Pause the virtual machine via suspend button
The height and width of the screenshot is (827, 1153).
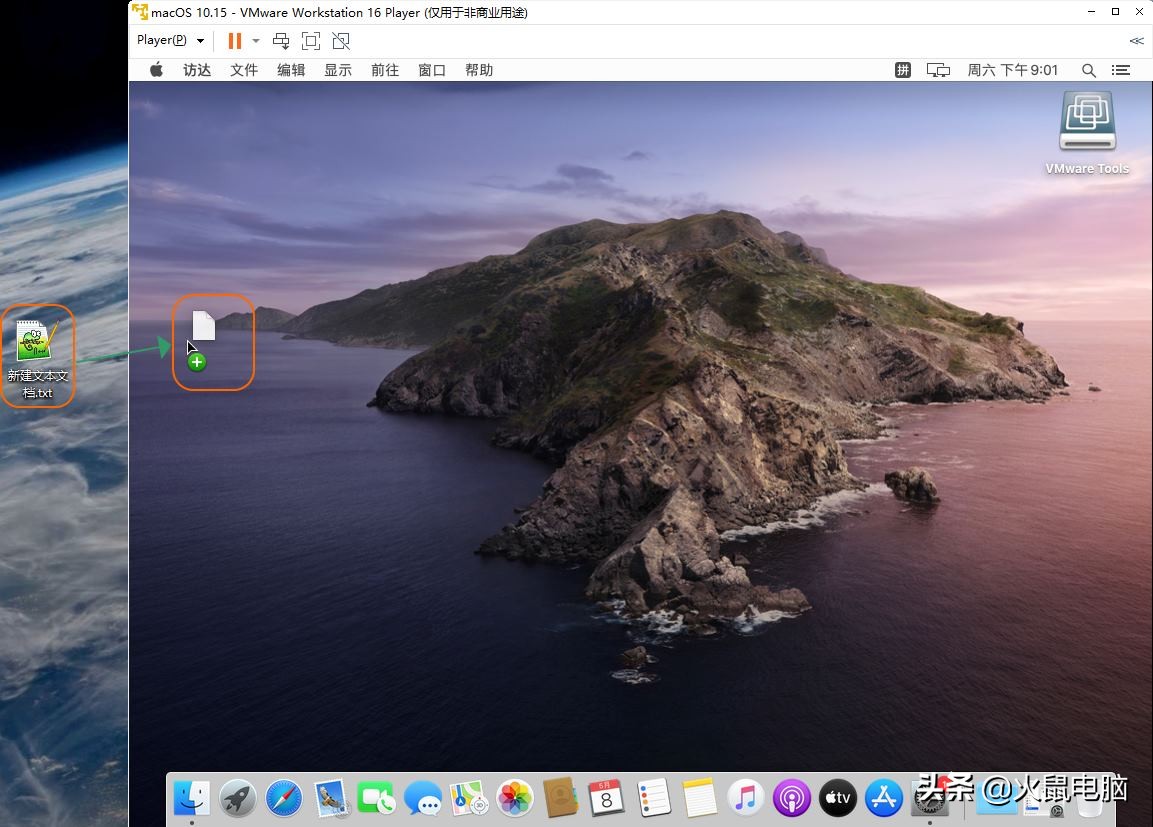(x=235, y=41)
